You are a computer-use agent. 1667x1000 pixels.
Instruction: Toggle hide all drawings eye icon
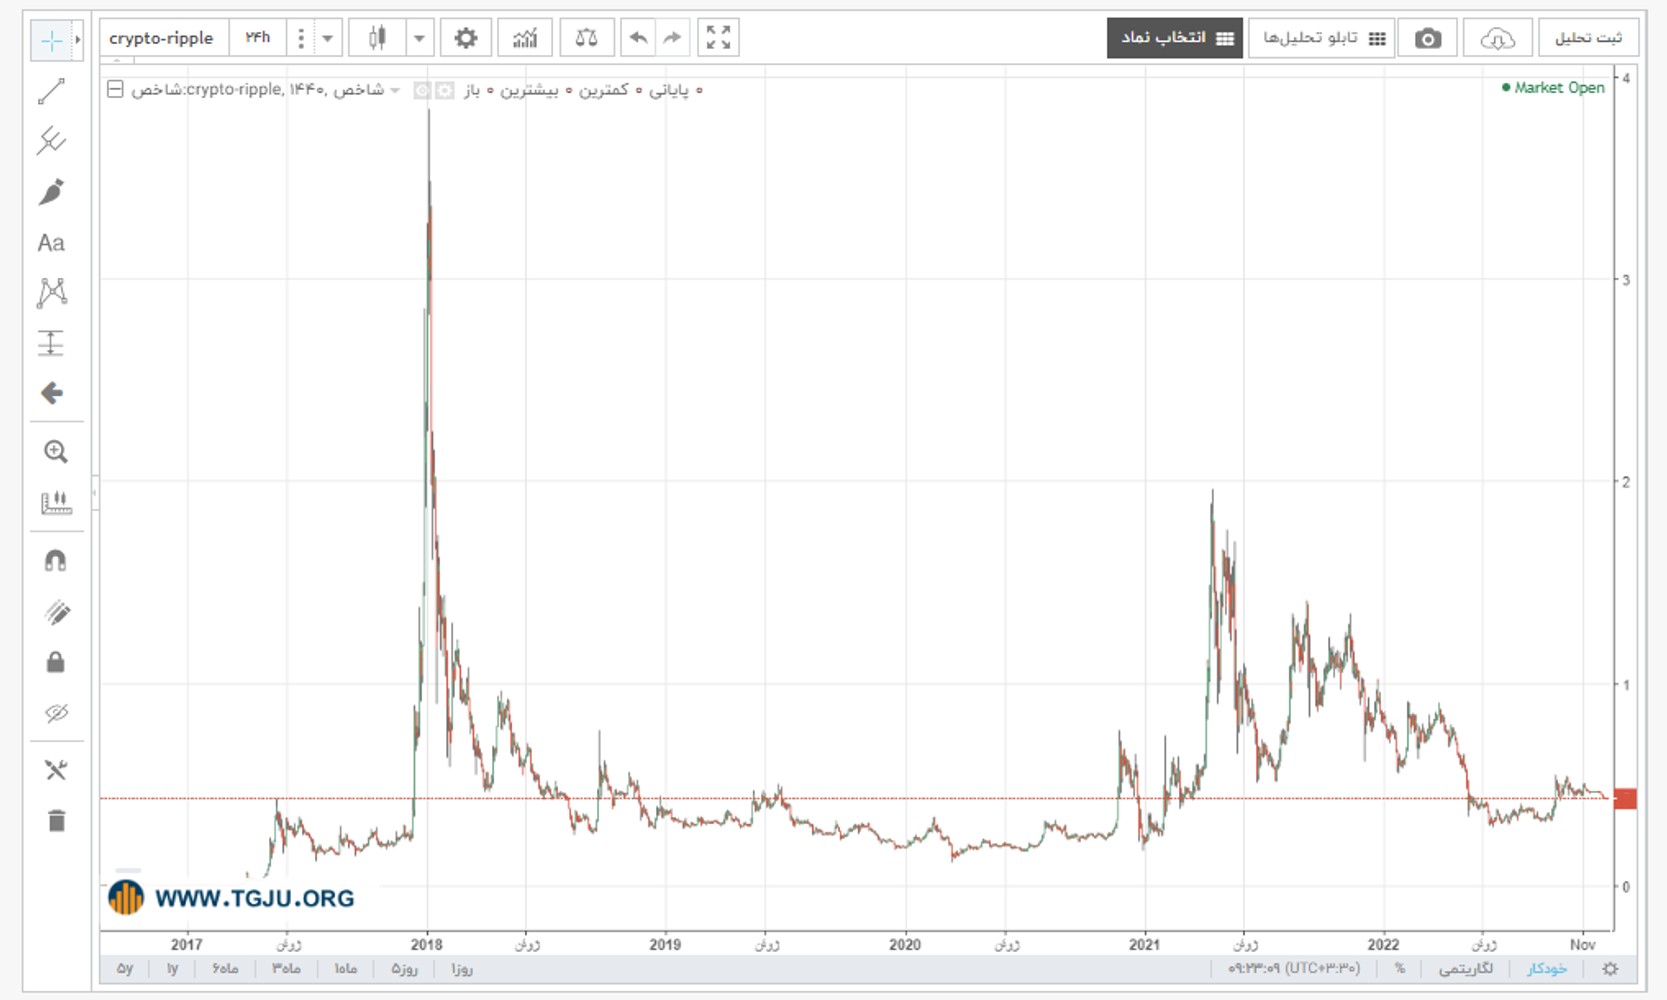56,713
